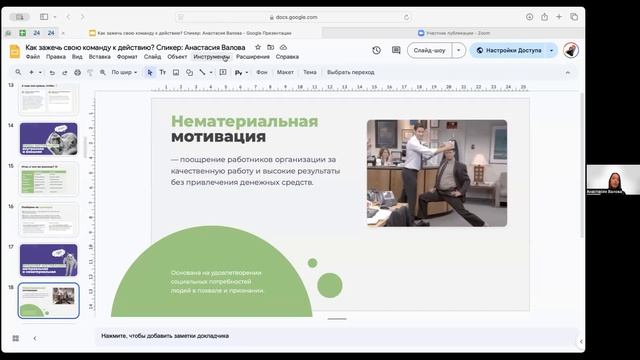Select slide 17 thumbnail in filmstrip
The width and height of the screenshot is (640, 360).
tap(49, 260)
